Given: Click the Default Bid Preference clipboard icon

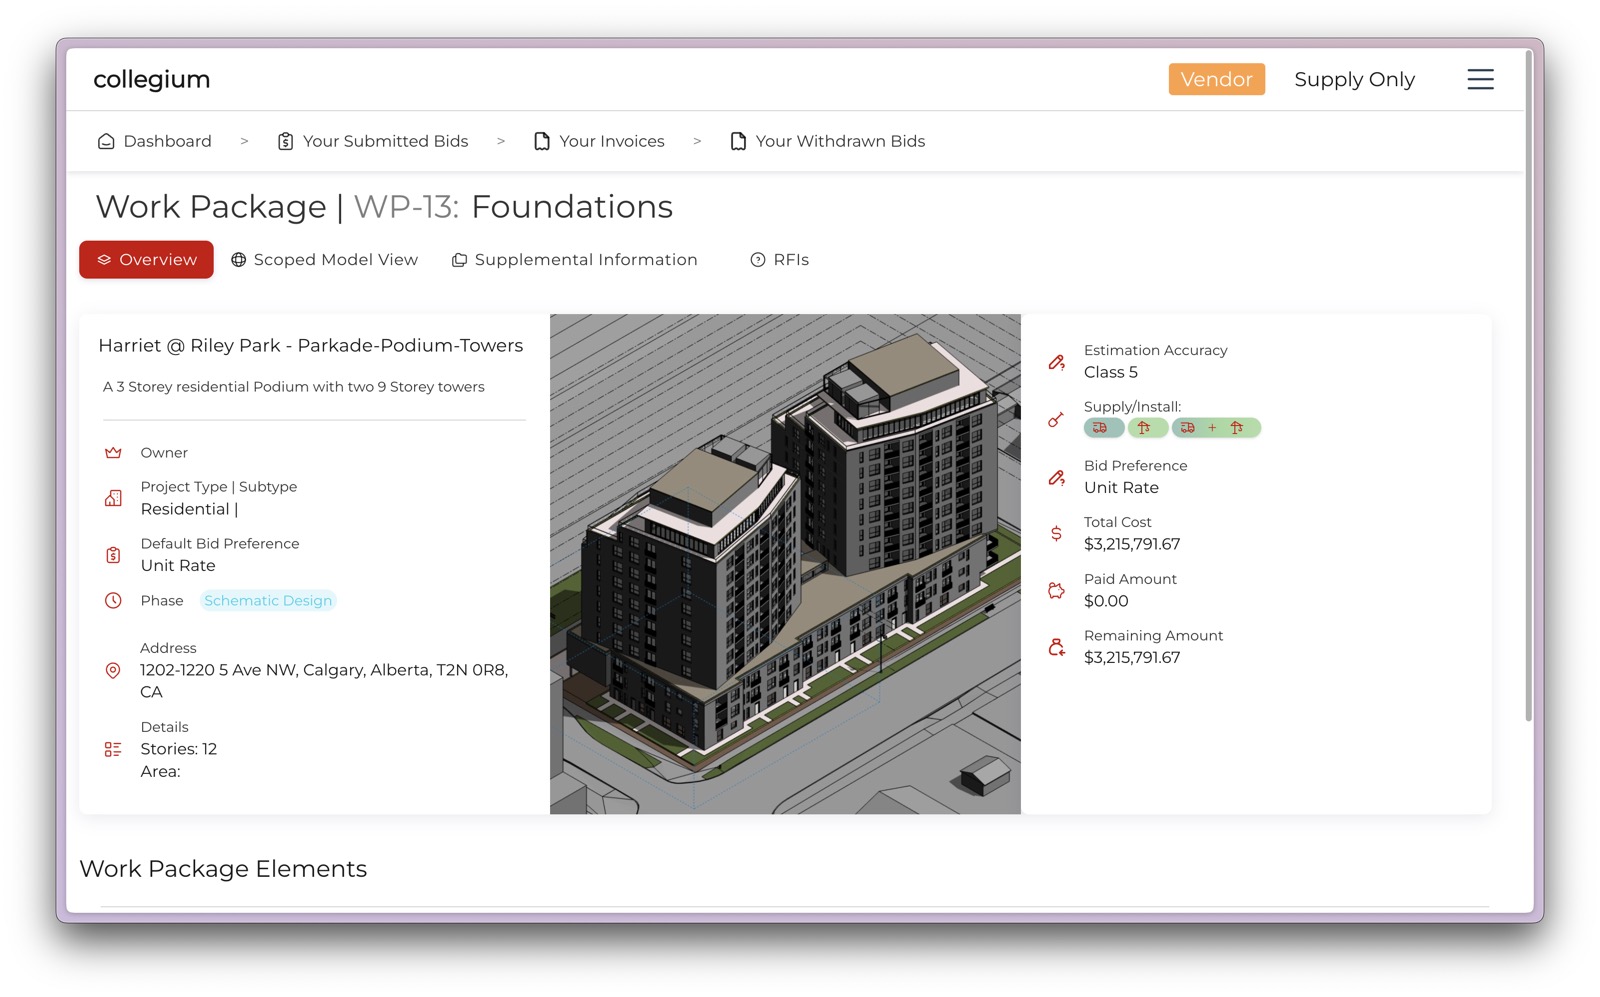Looking at the screenshot, I should (113, 555).
